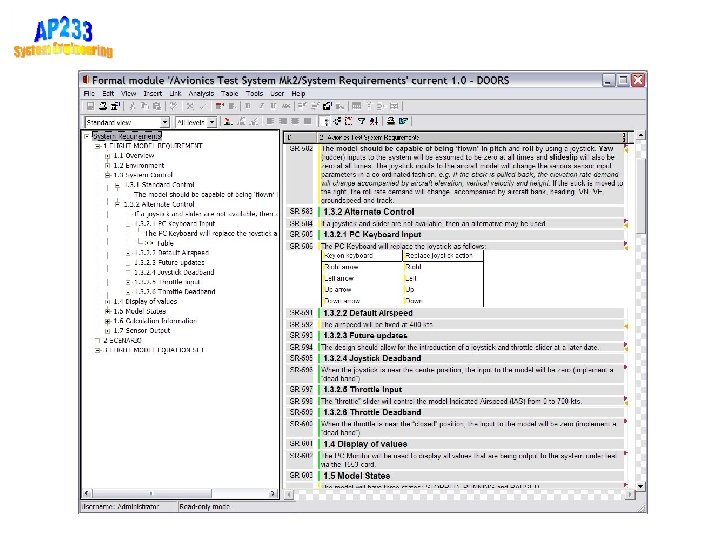Viewport: 720px width, 540px height.
Task: Click the spell check icon
Action: click(x=173, y=106)
